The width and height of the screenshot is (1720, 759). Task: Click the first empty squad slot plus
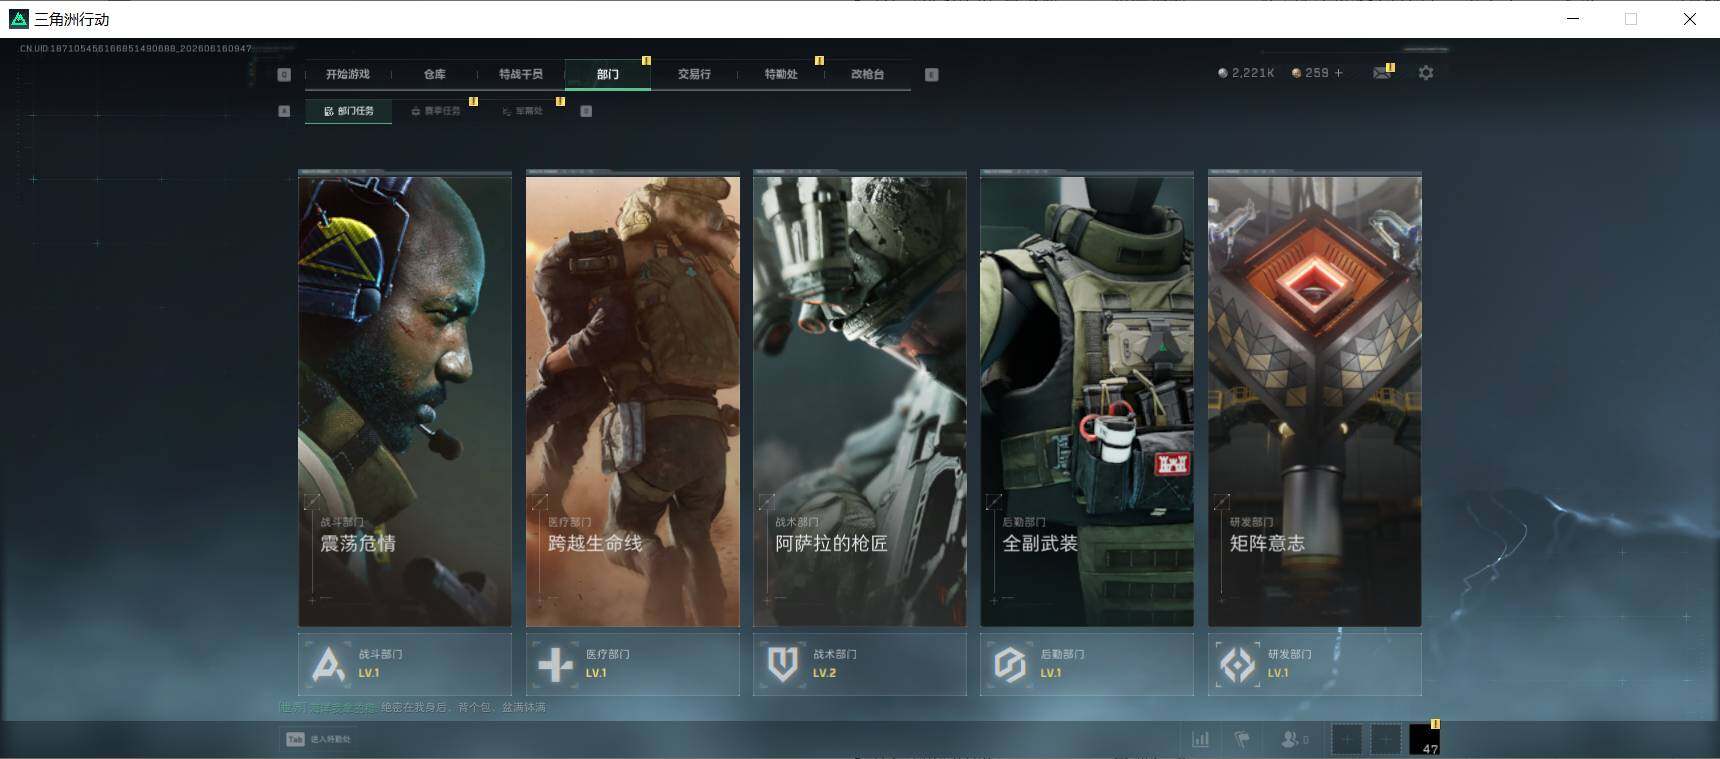[1347, 740]
